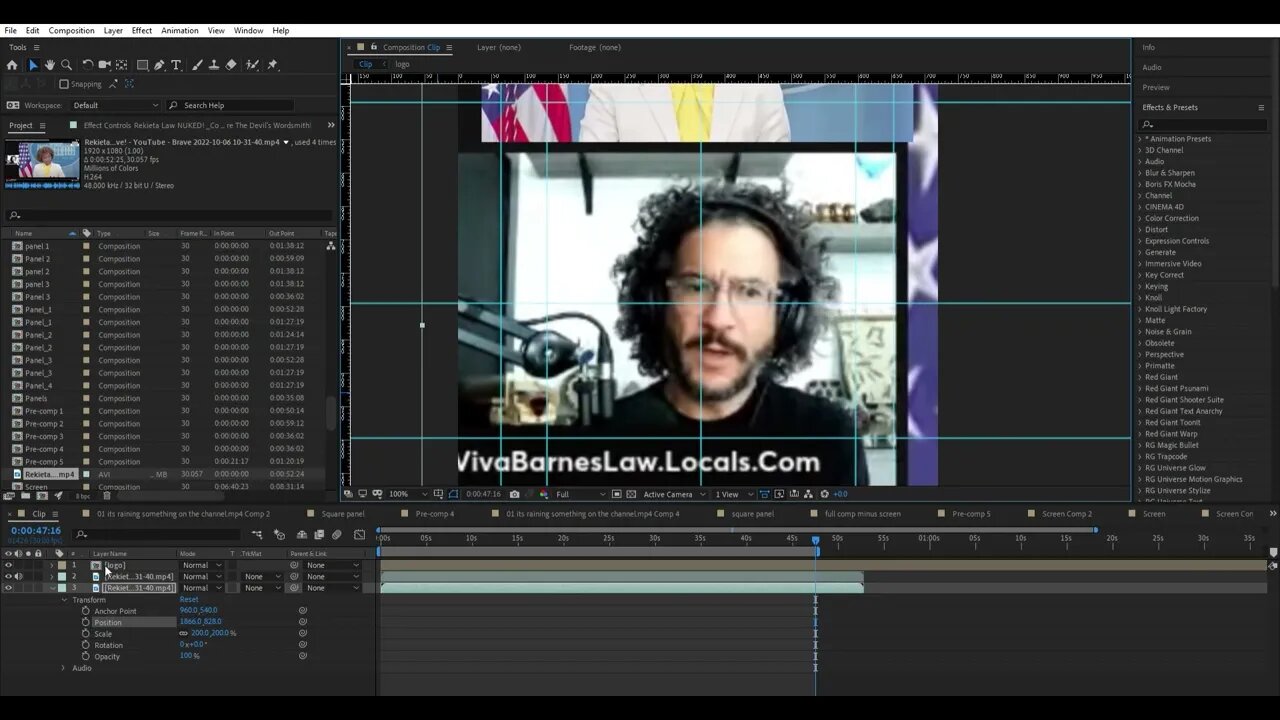Click Reset next to Transform
Viewport: 1280px width, 720px height.
coord(189,600)
